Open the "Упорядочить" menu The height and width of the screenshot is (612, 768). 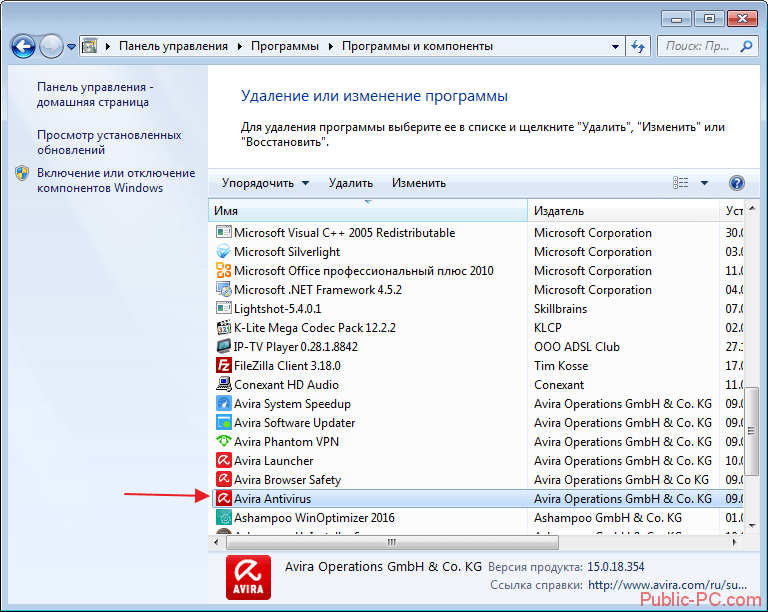(x=265, y=183)
